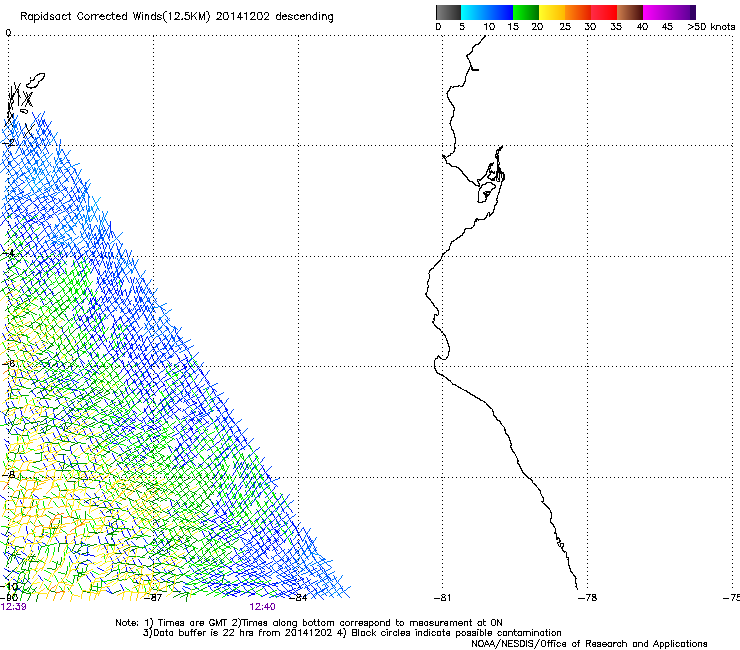This screenshot has height=650, width=740.
Task: Click the magenta 40-45 knots color segment
Action: pyautogui.click(x=656, y=12)
